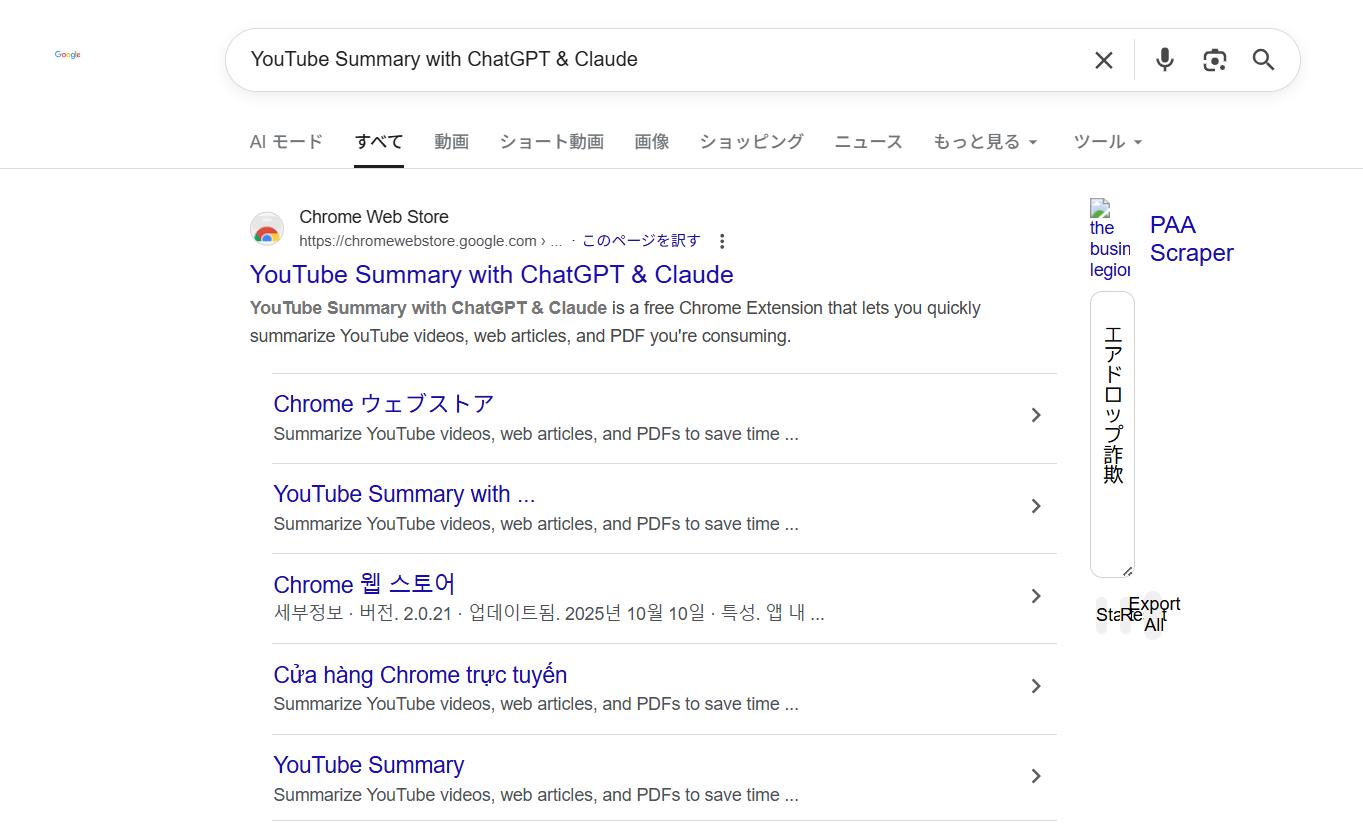This screenshot has height=835, width=1363.
Task: Click the Google logo
Action: pos(67,55)
